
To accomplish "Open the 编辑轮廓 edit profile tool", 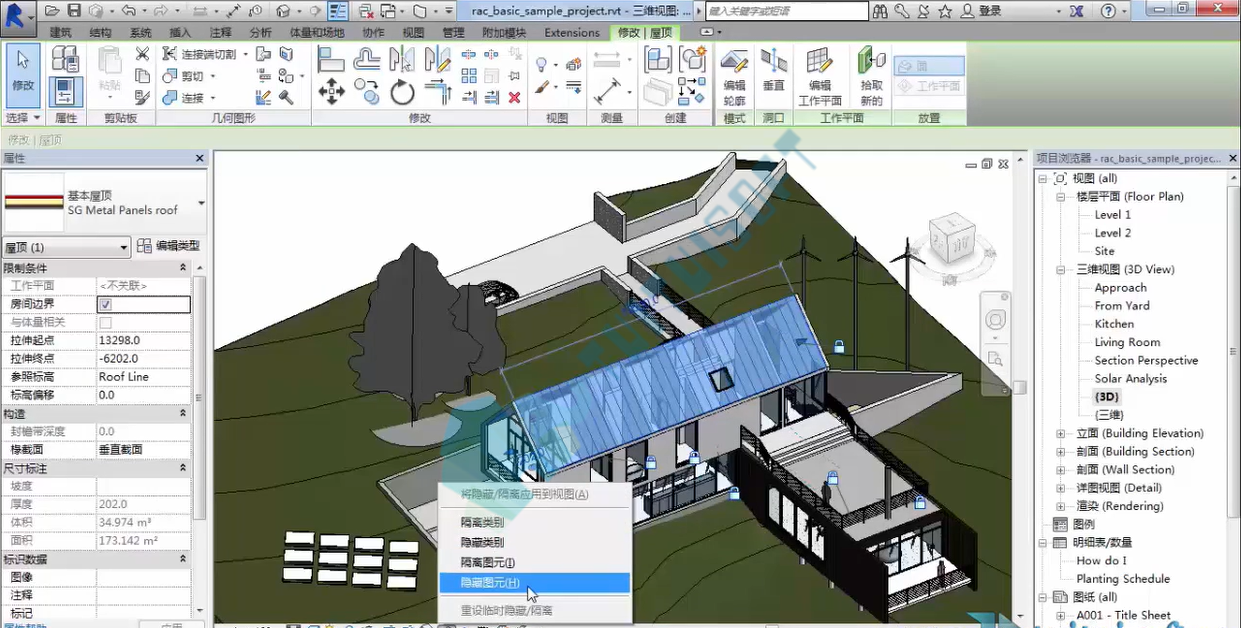I will tap(734, 76).
